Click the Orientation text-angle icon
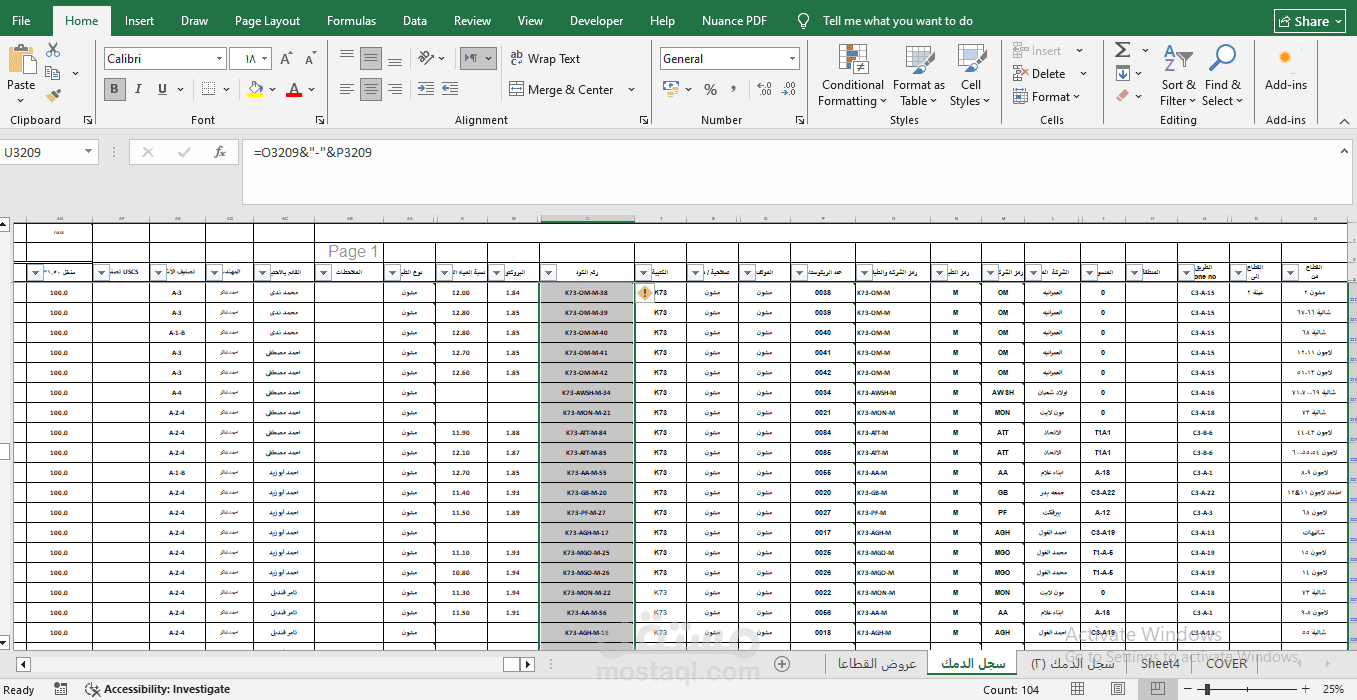 428,58
